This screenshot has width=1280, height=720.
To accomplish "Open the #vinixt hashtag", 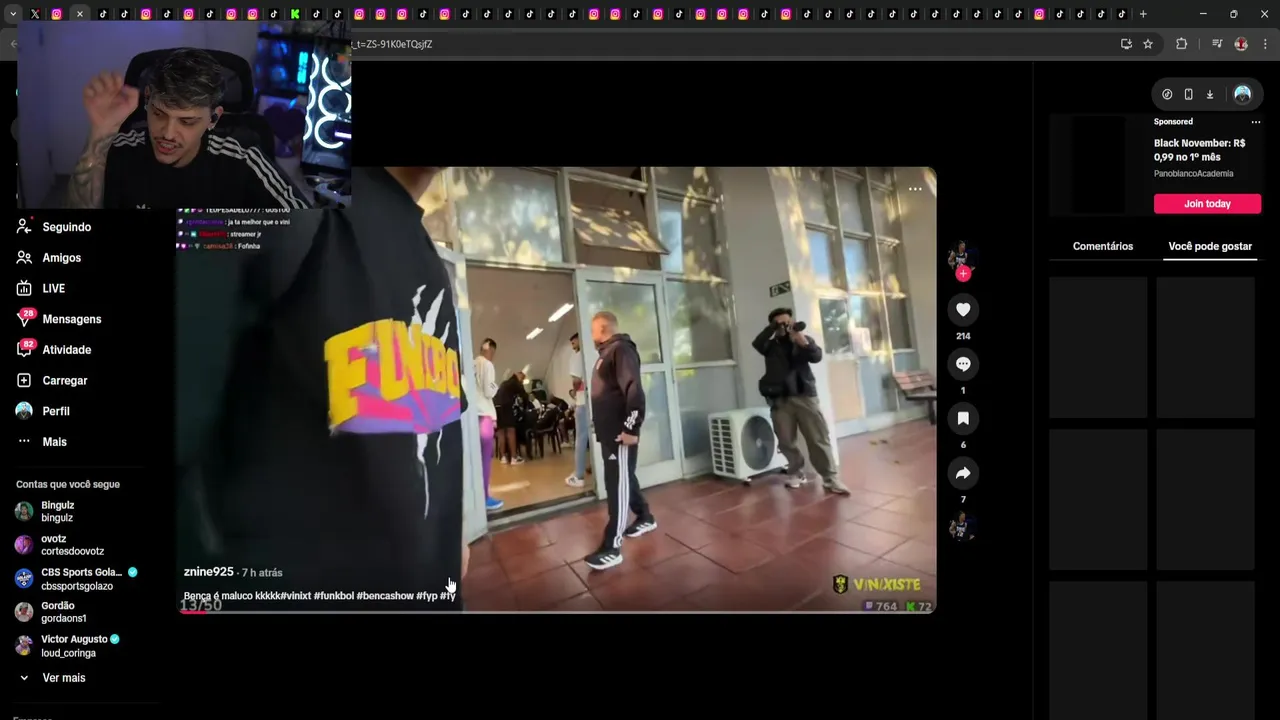I will tap(296, 596).
